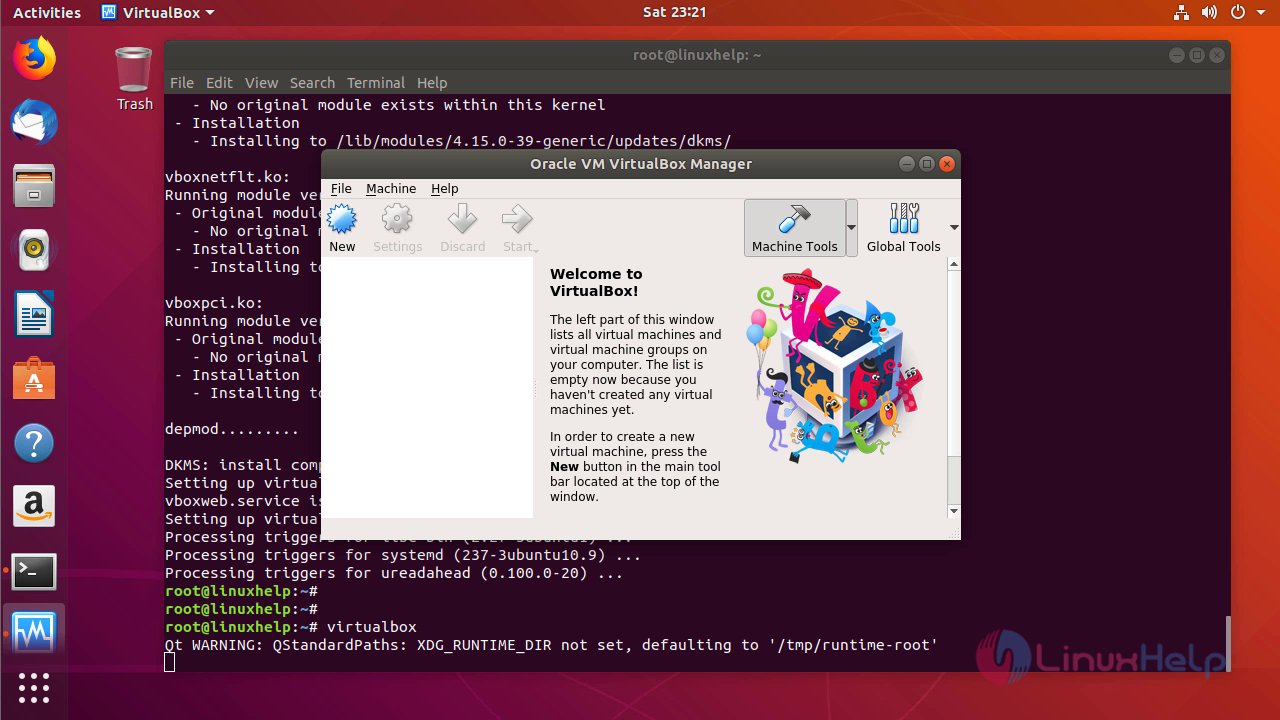Open the terminal View menu

coord(261,83)
